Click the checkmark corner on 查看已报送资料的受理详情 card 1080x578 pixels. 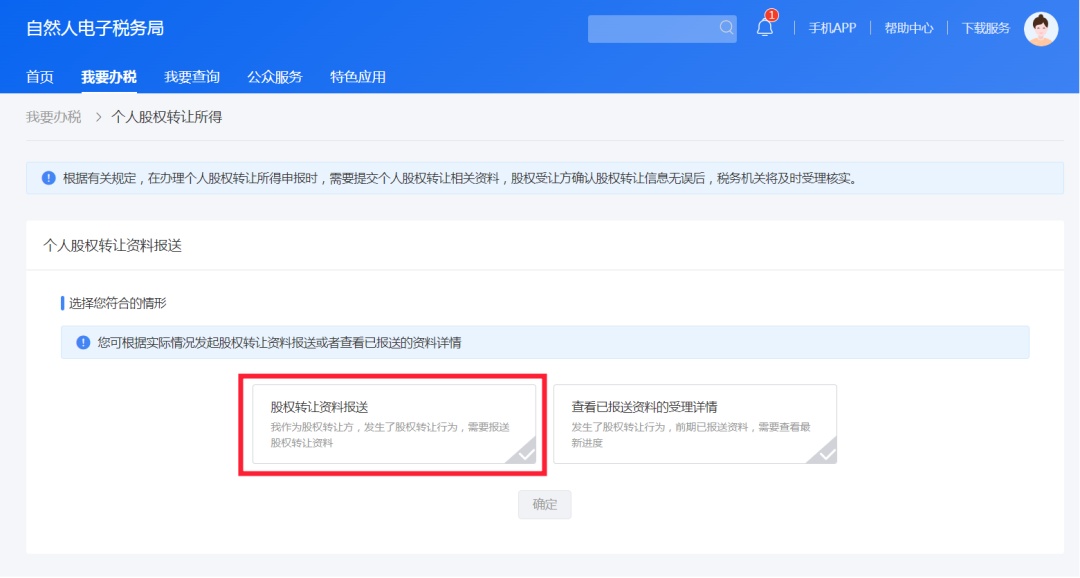tap(823, 451)
